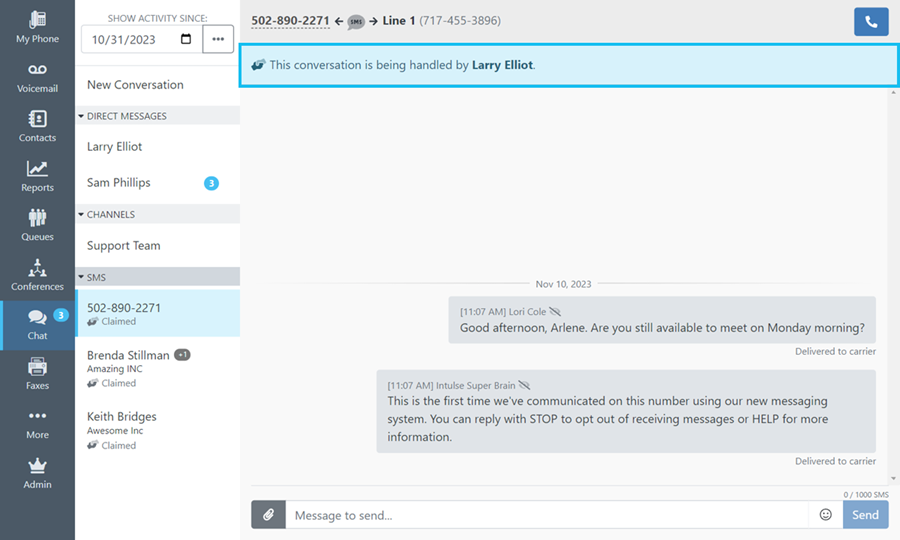Viewport: 900px width, 540px height.
Task: Open My Phone in the sidebar
Action: (37, 28)
